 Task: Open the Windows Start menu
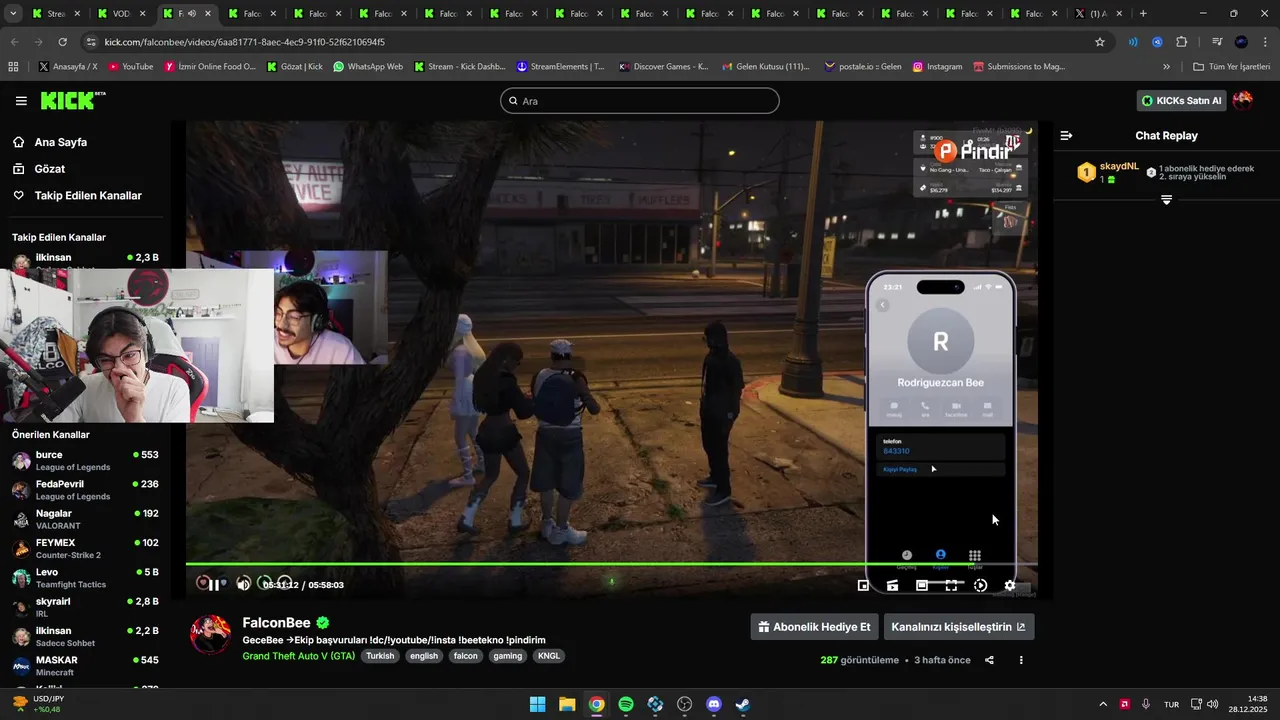[x=537, y=704]
